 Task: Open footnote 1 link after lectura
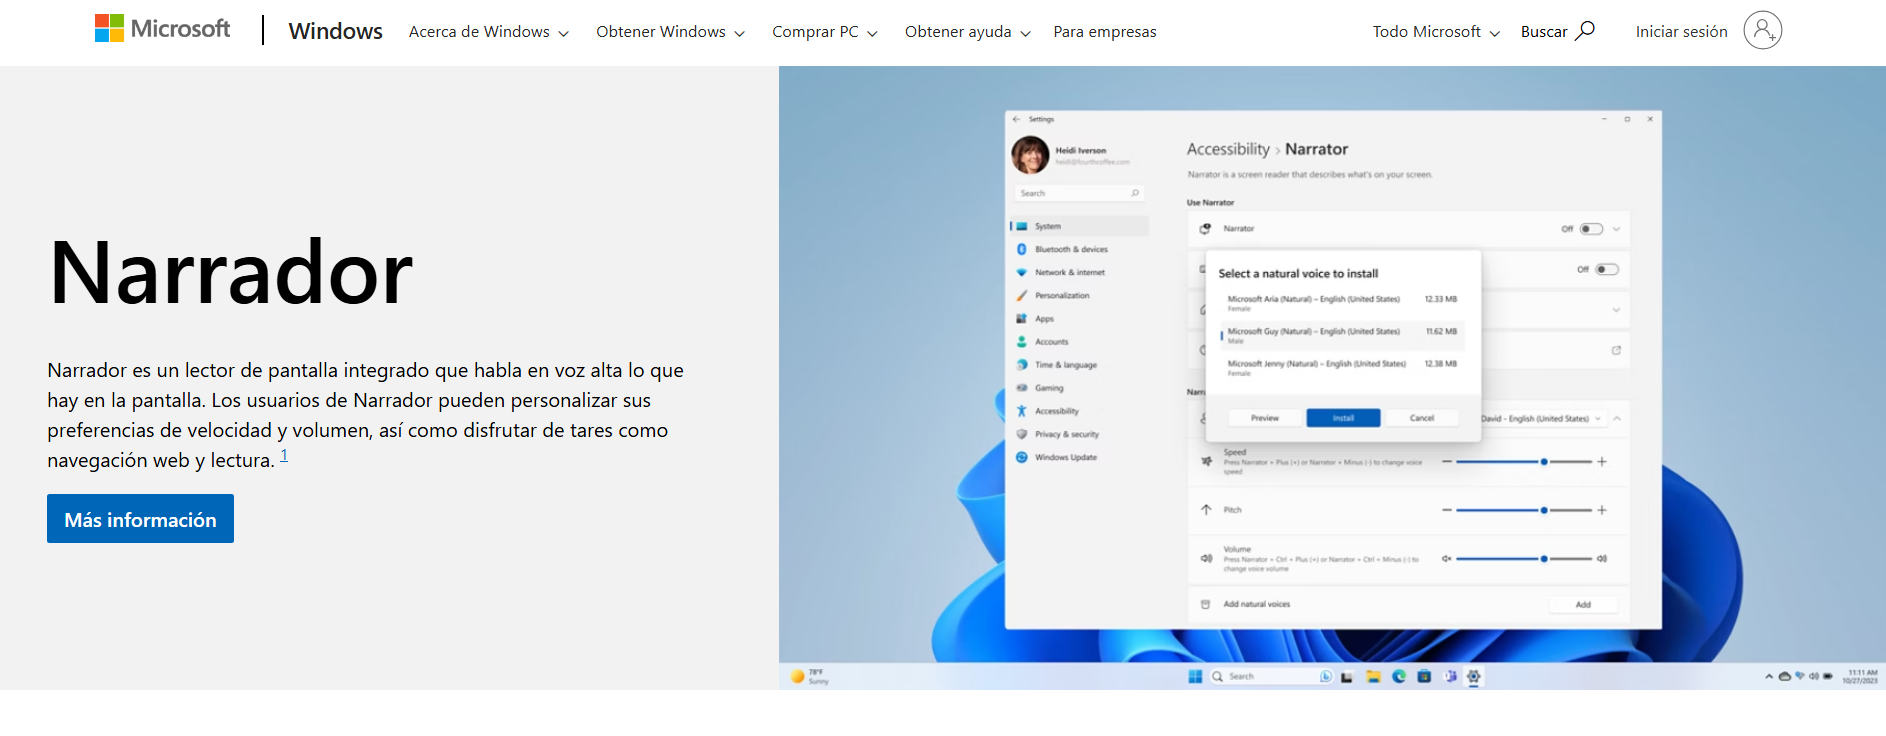coord(284,455)
